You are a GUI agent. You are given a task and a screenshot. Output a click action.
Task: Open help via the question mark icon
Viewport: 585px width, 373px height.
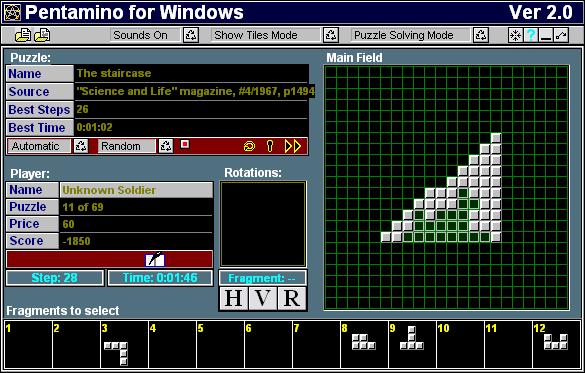click(531, 35)
